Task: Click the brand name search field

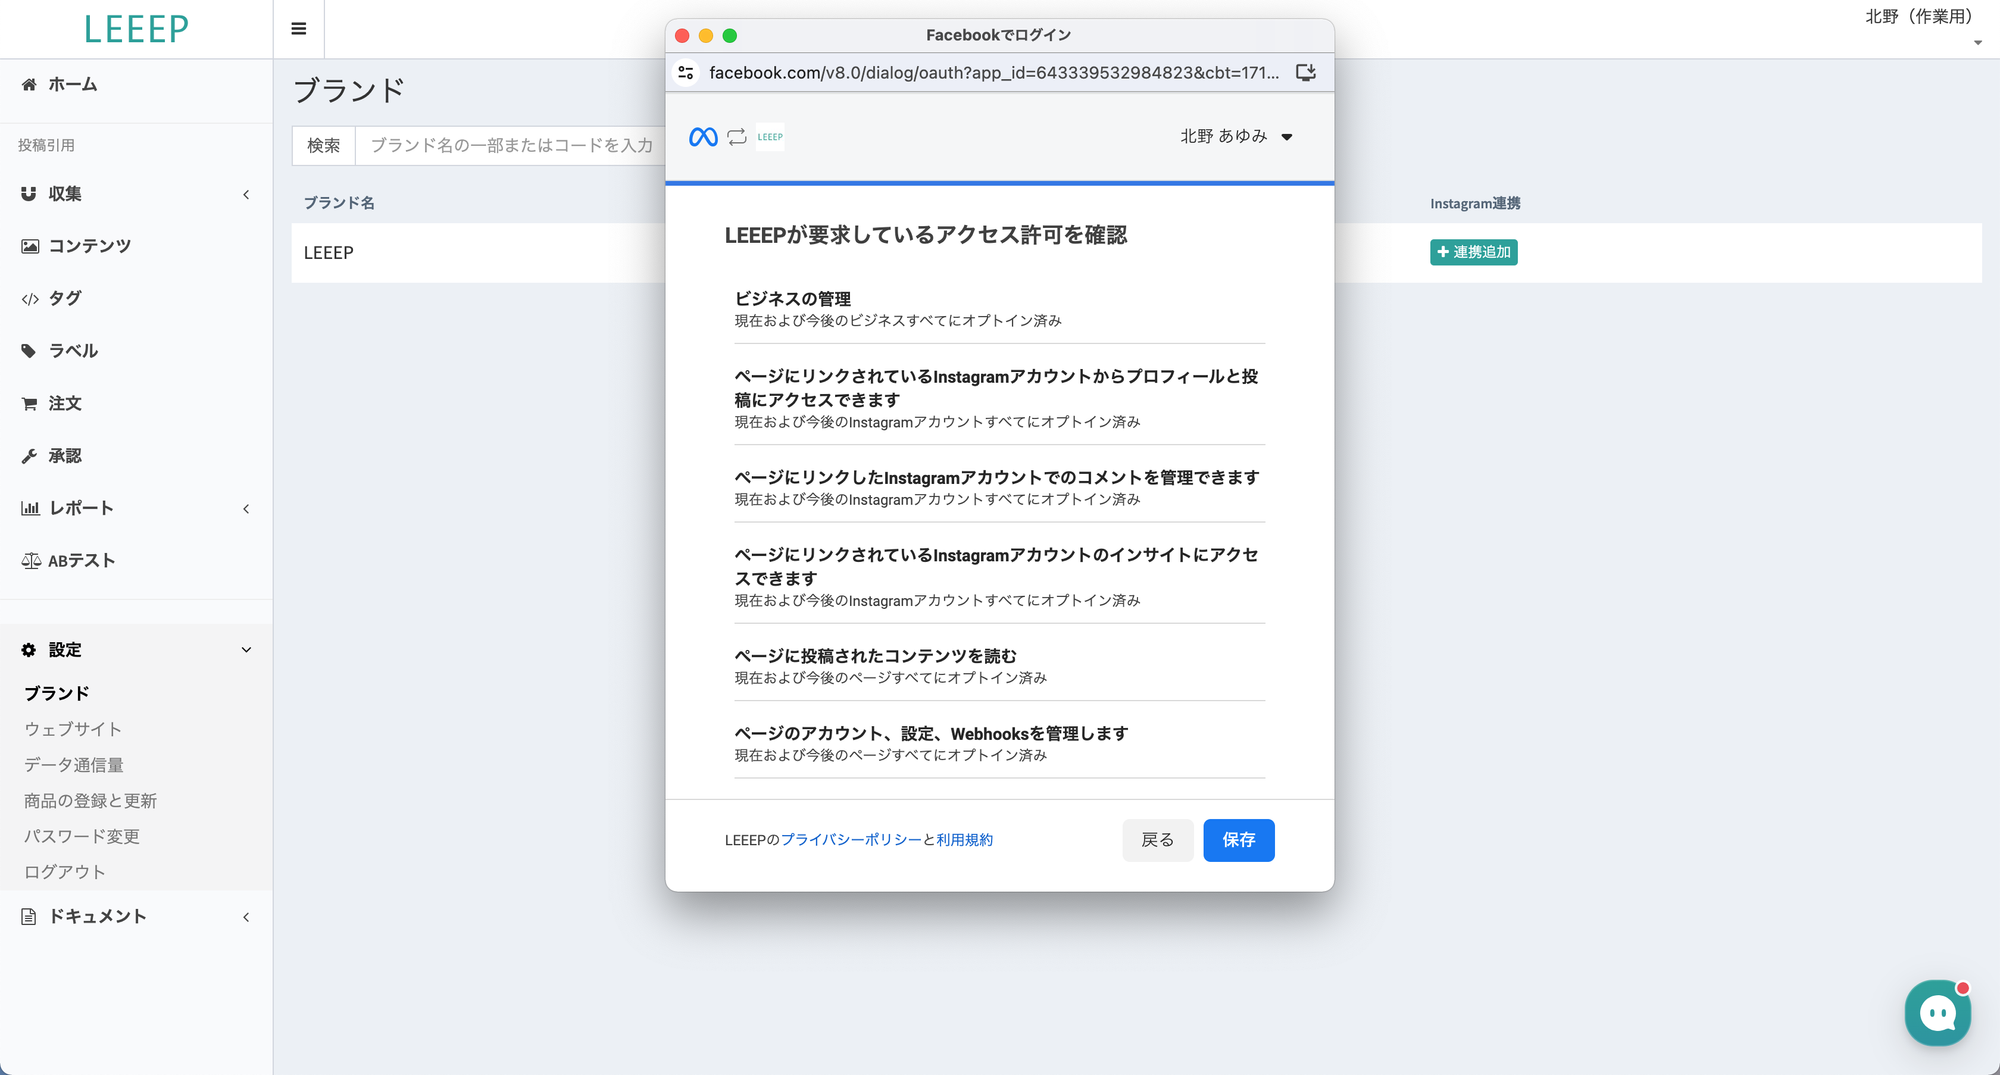Action: point(511,146)
